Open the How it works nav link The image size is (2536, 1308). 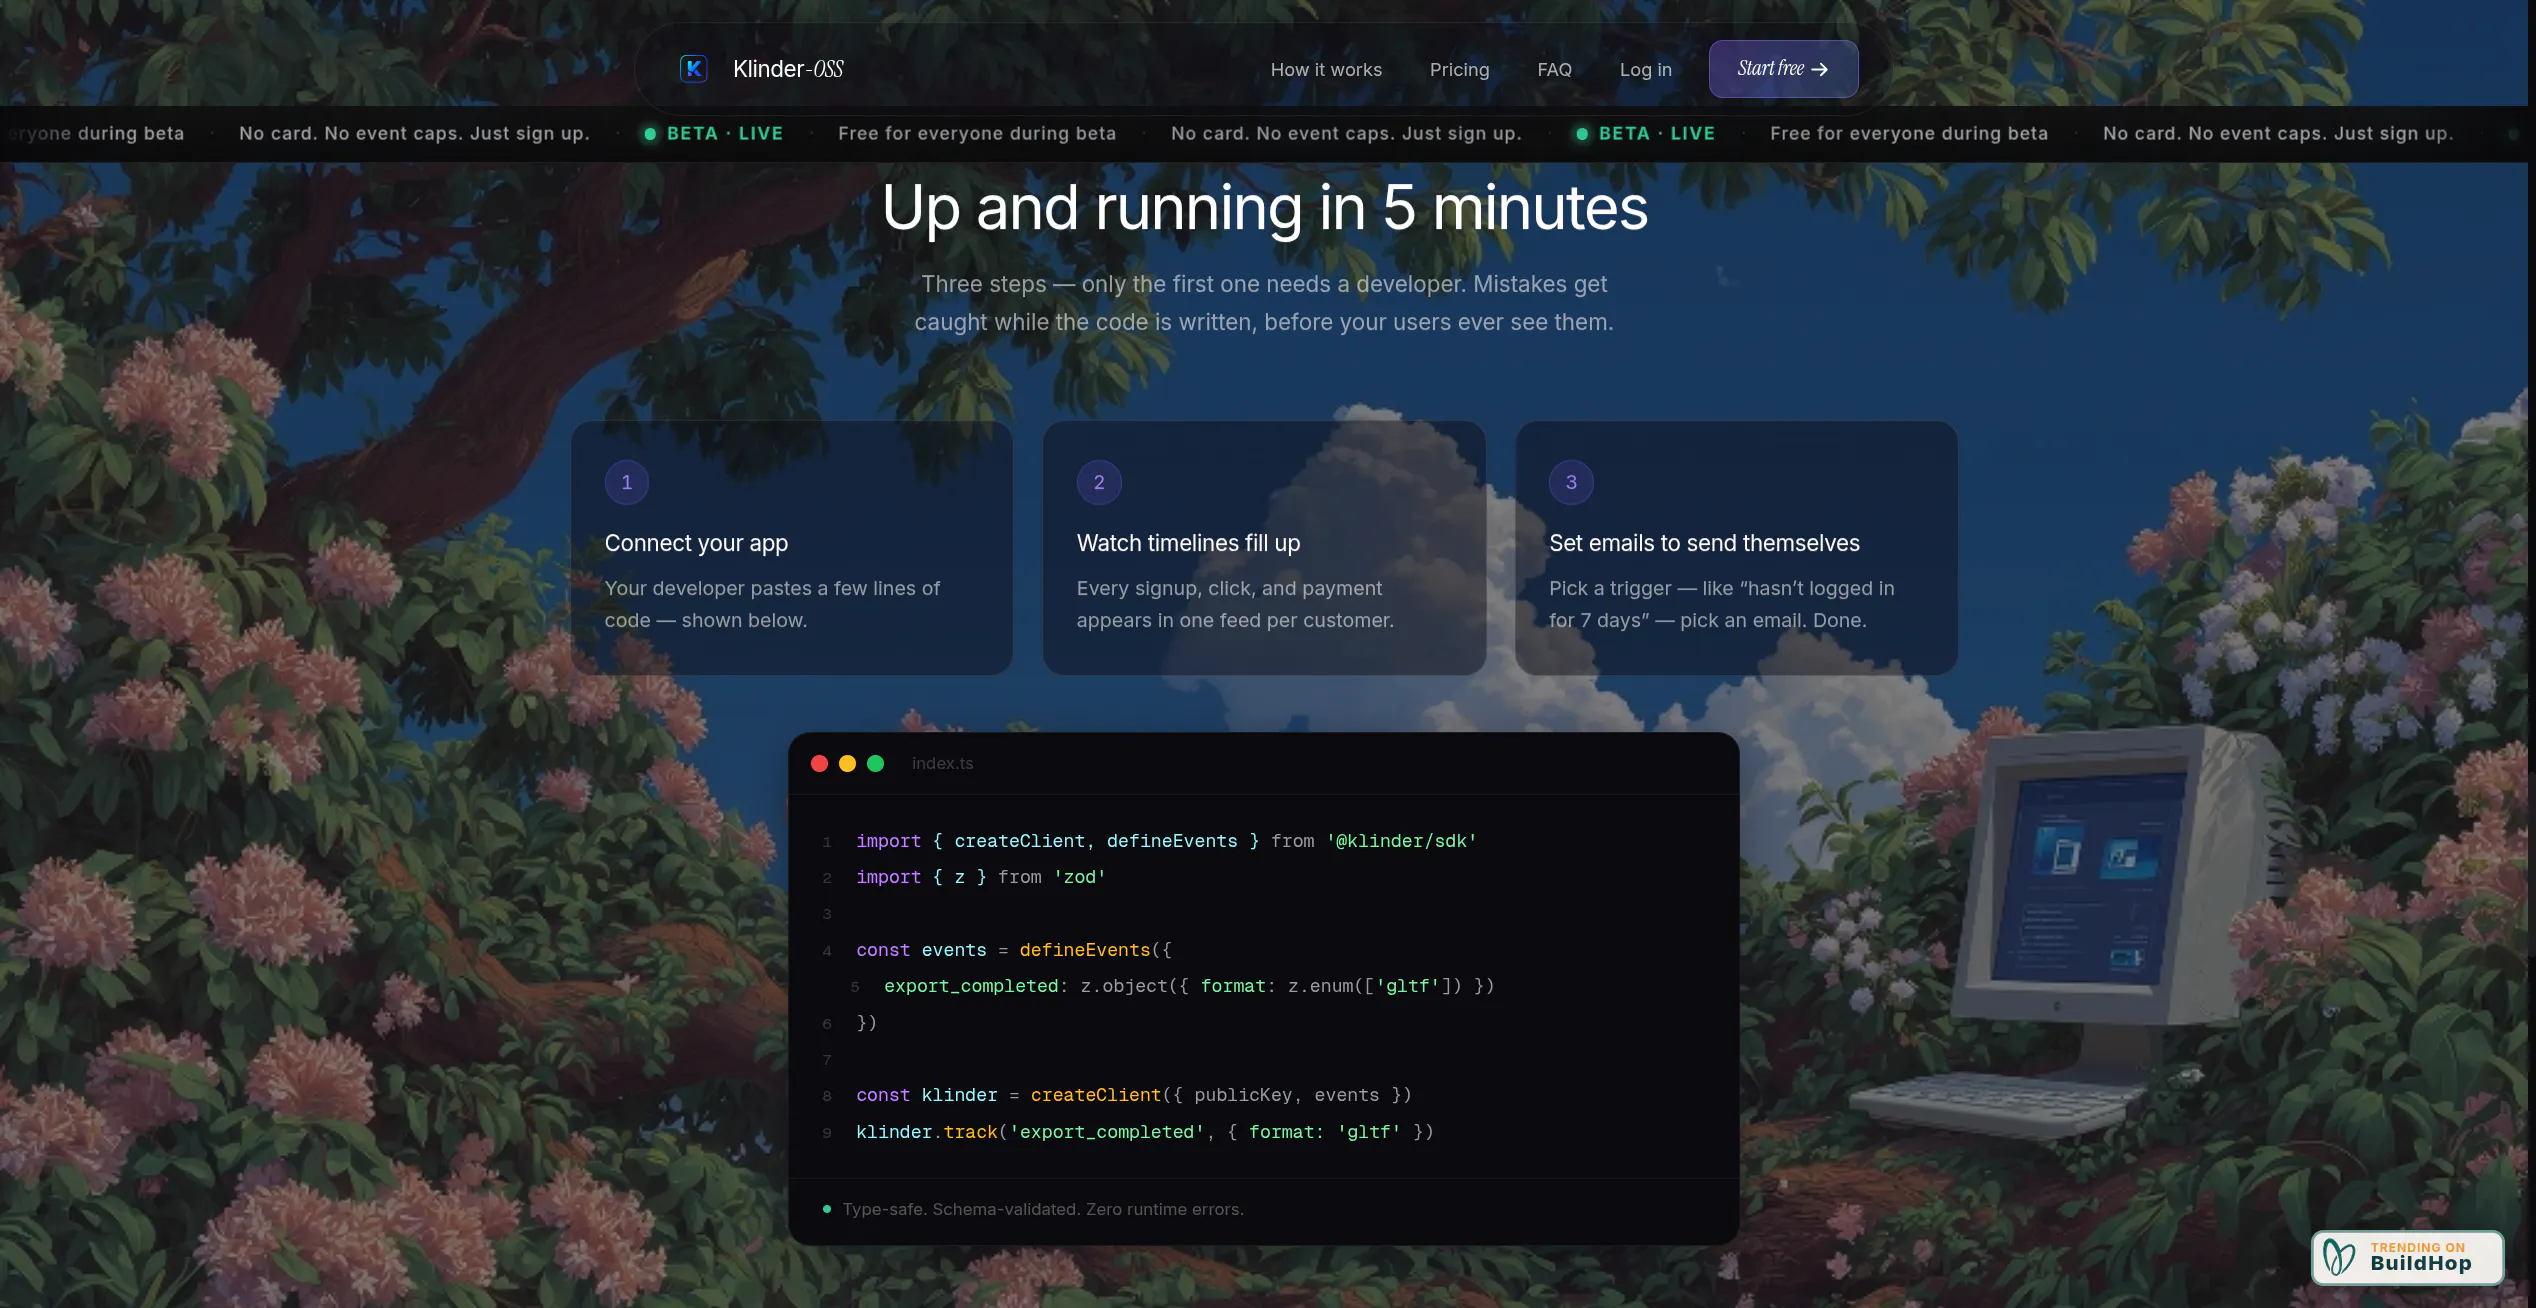pyautogui.click(x=1326, y=70)
